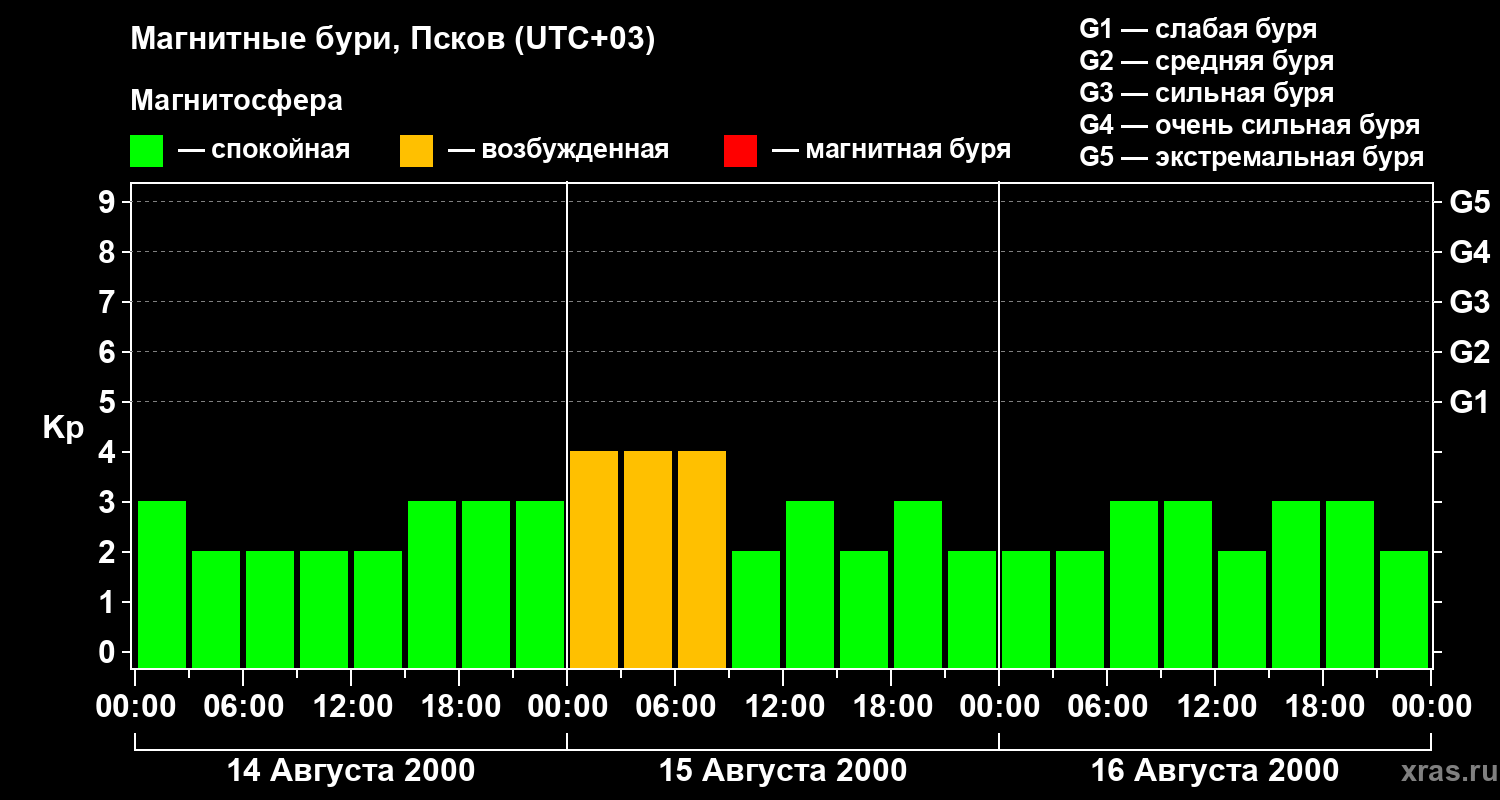Click the G2 label on right axis
The width and height of the screenshot is (1500, 800).
1469,352
